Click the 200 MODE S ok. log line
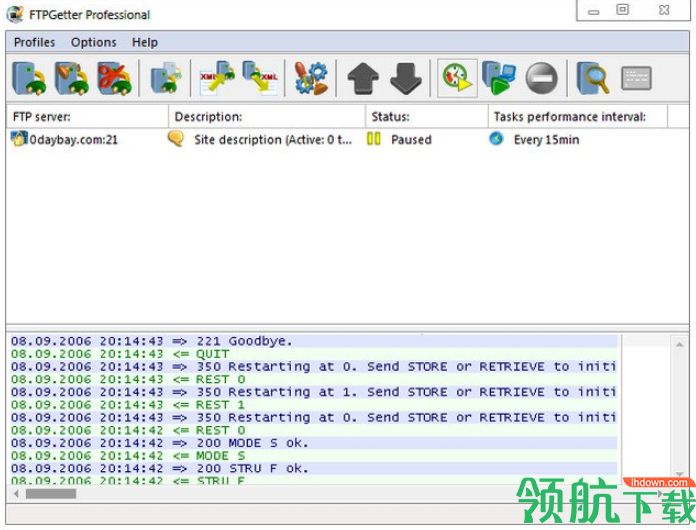The height and width of the screenshot is (530, 696). point(314,443)
